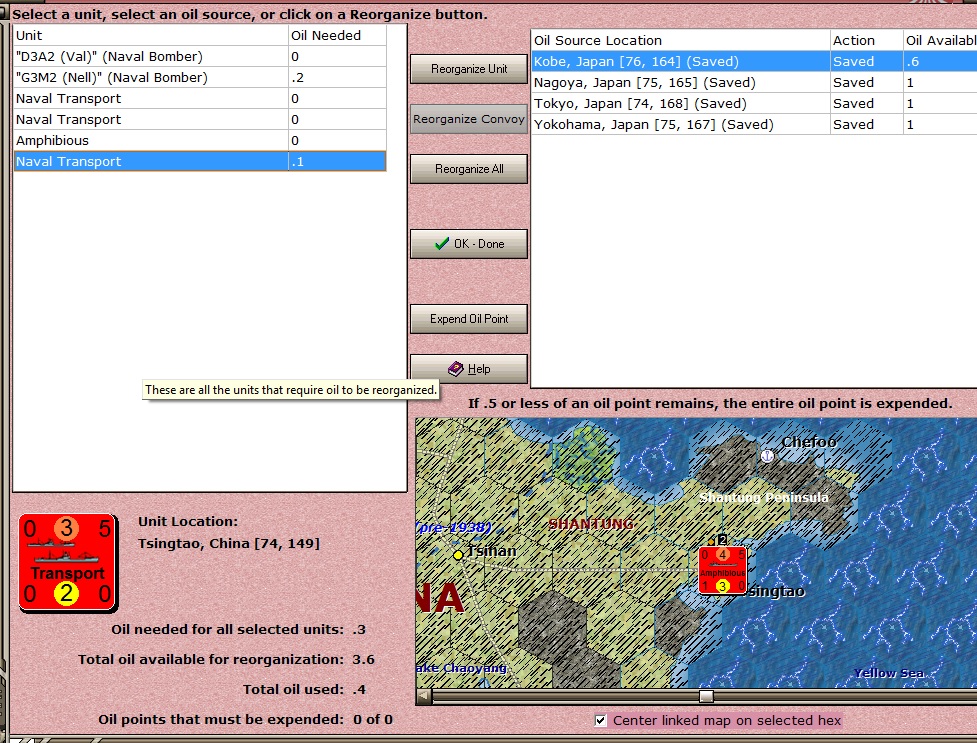Click the Unit column header
Image resolution: width=977 pixels, height=743 pixels.
[x=151, y=36]
